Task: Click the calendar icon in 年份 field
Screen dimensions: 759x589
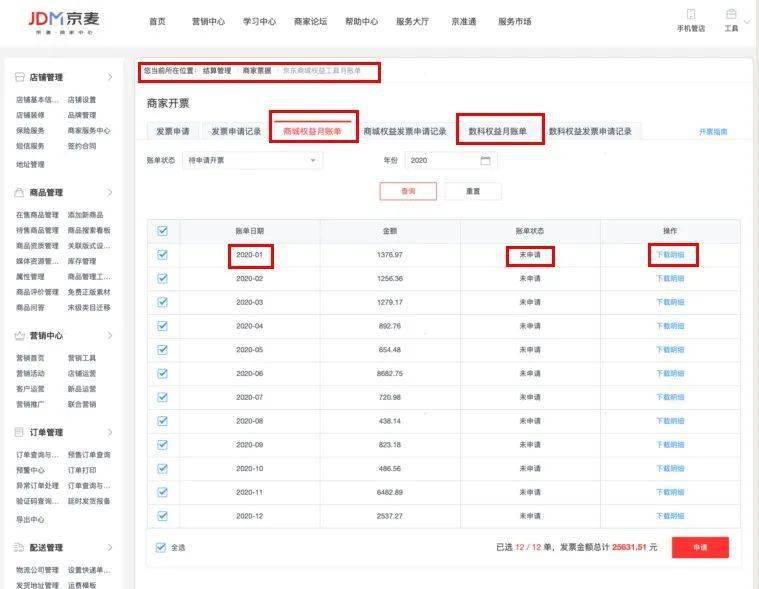Action: [x=485, y=160]
